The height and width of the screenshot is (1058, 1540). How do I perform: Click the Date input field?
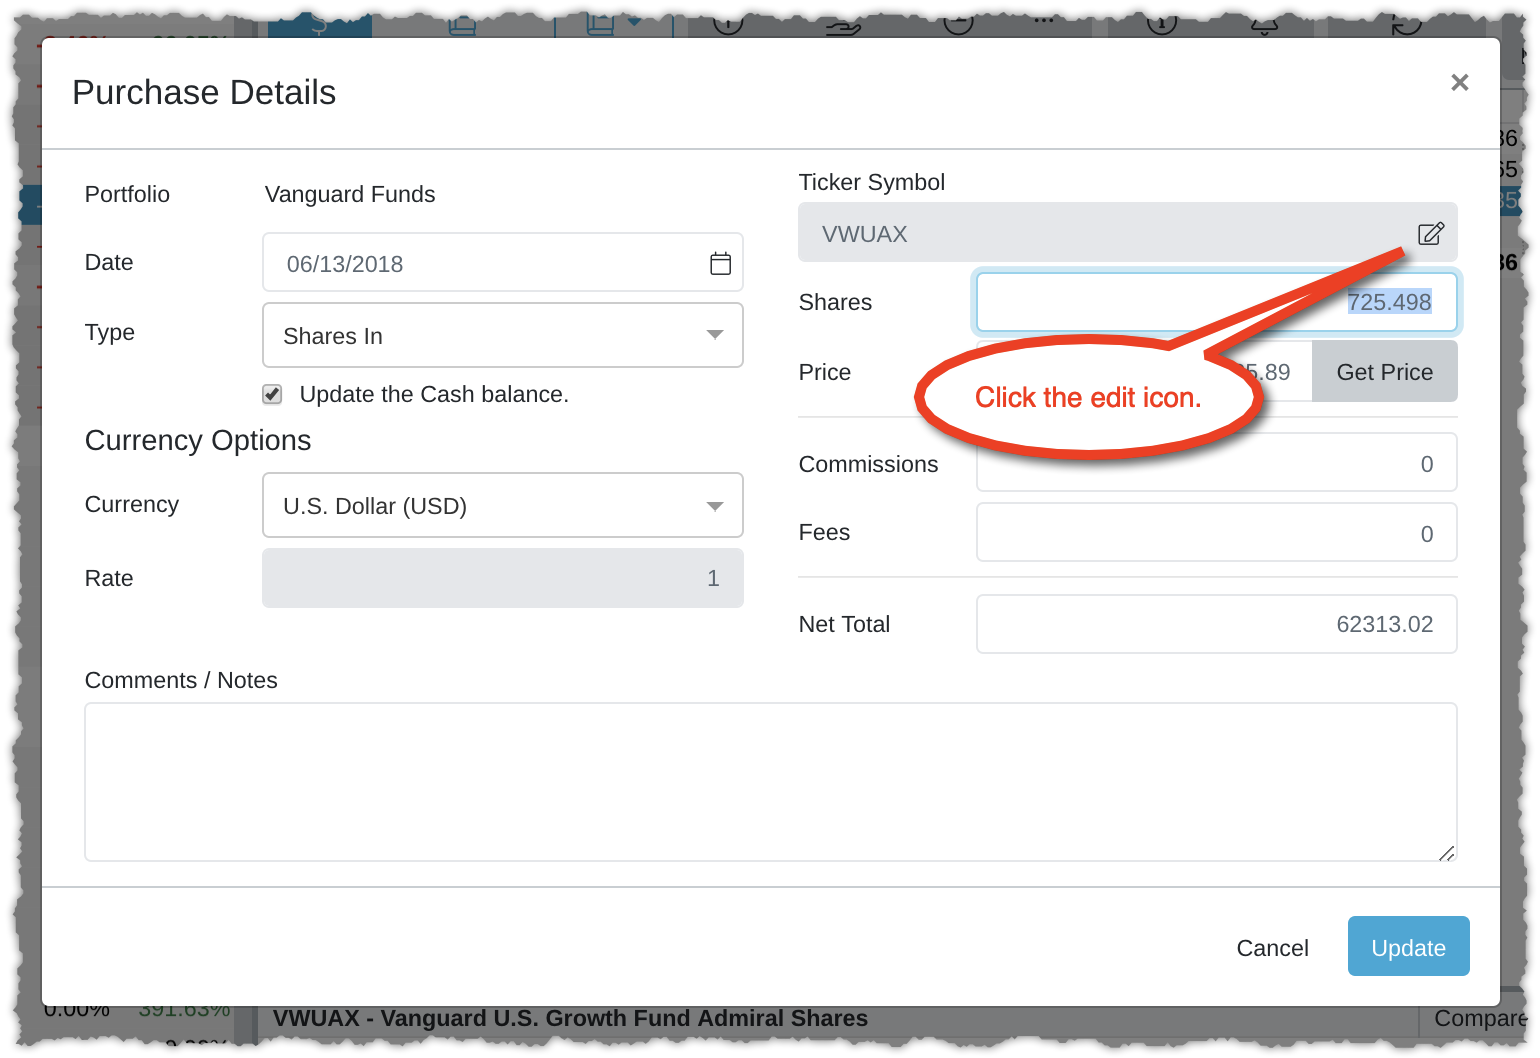click(x=503, y=263)
